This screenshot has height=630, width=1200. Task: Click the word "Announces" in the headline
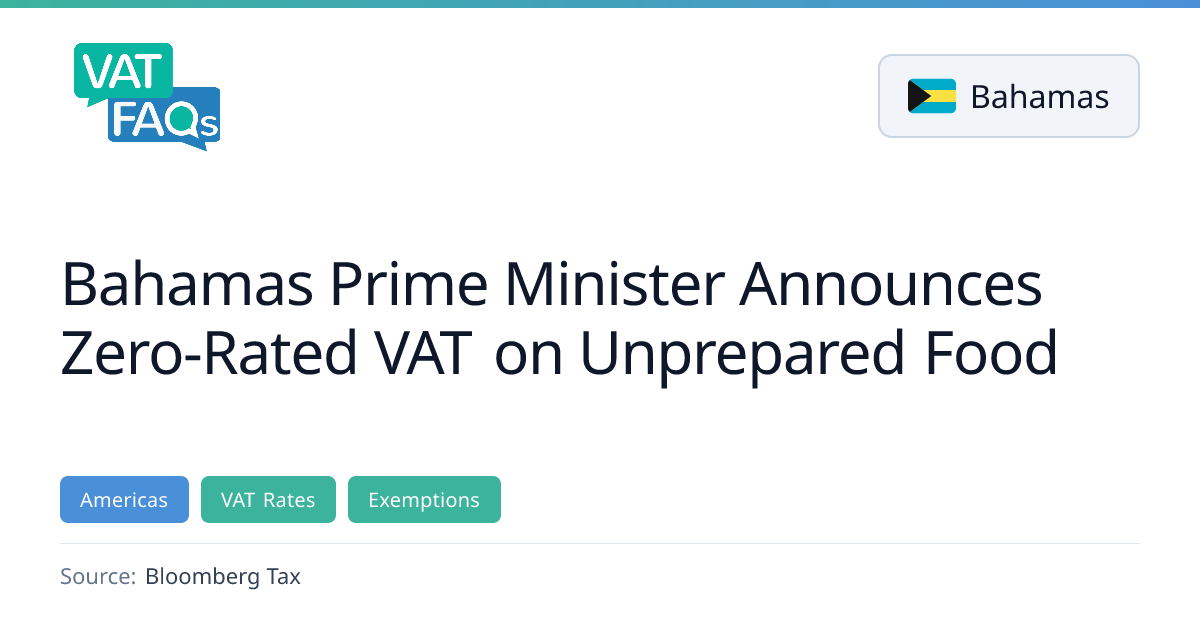[892, 285]
